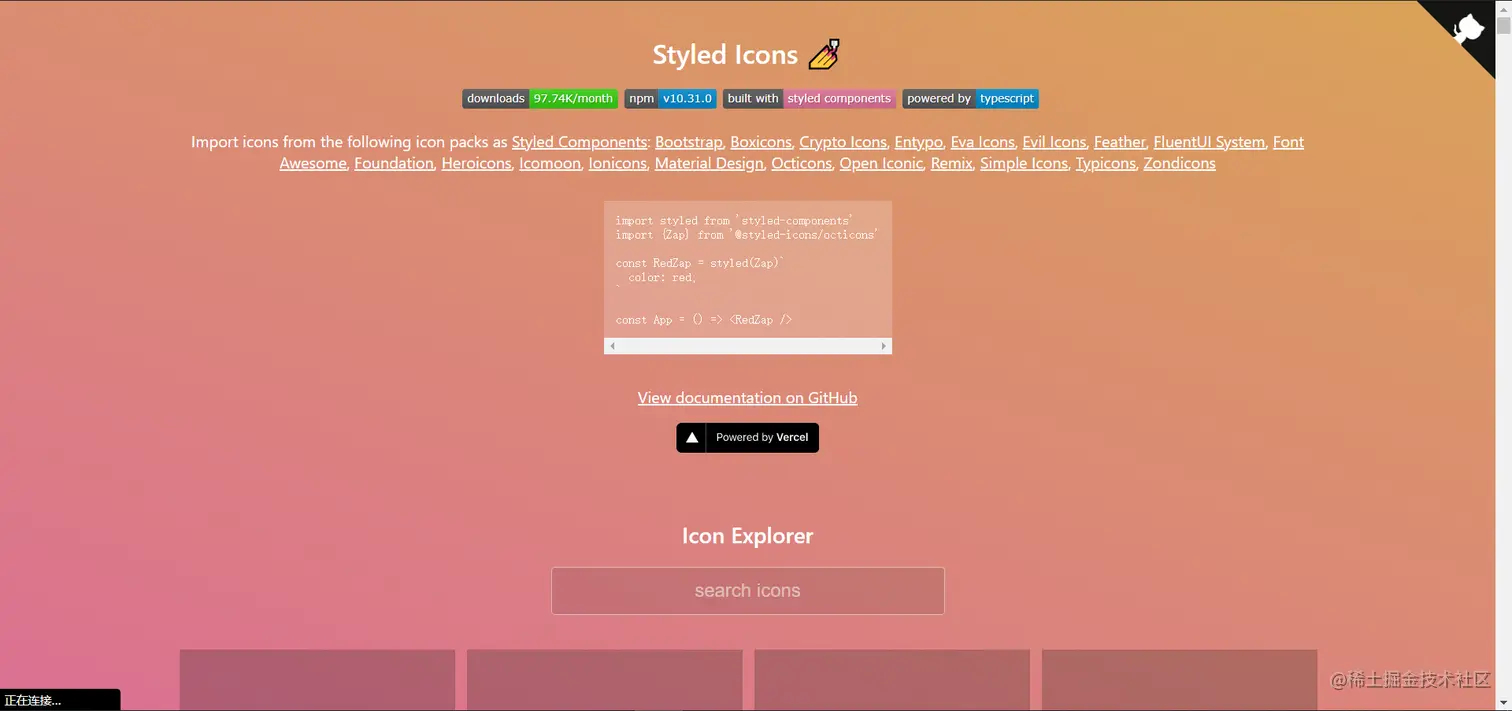The height and width of the screenshot is (711, 1512).
Task: Click the page scrollbar up arrow
Action: pos(1504,8)
